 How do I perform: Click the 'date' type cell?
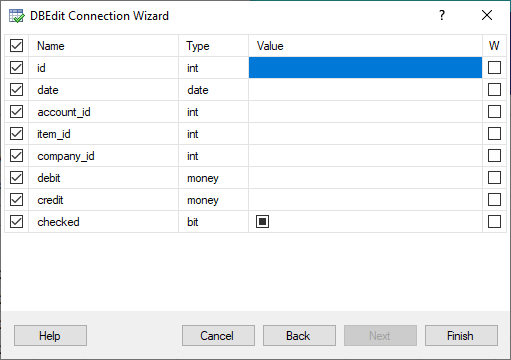point(214,90)
